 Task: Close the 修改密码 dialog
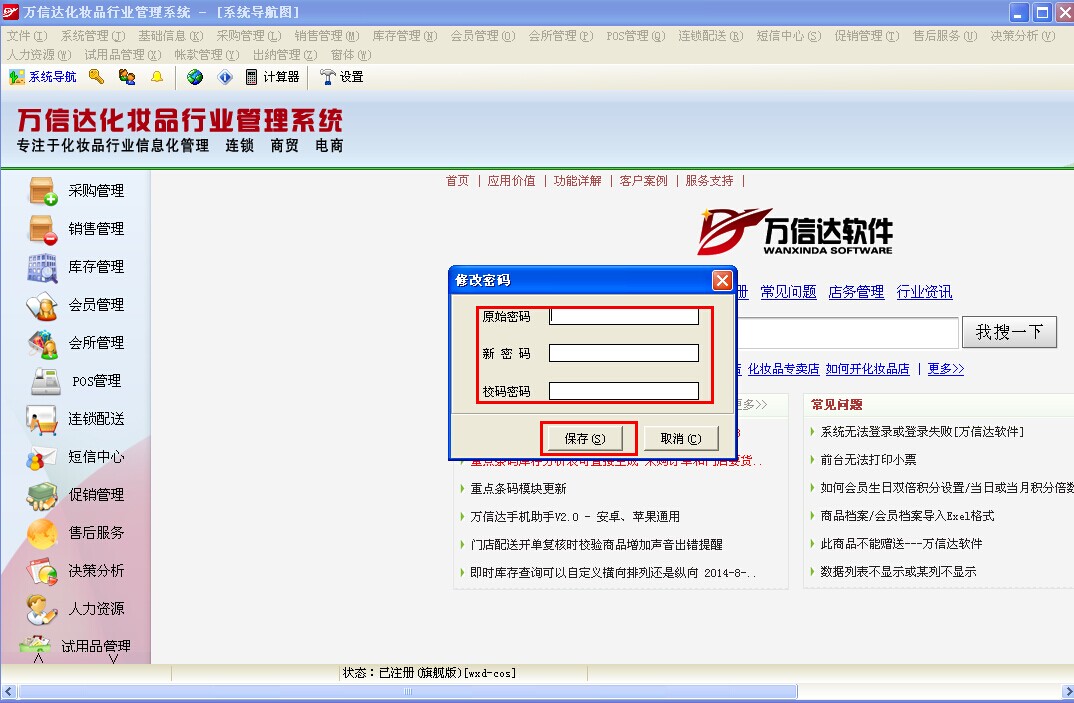721,280
